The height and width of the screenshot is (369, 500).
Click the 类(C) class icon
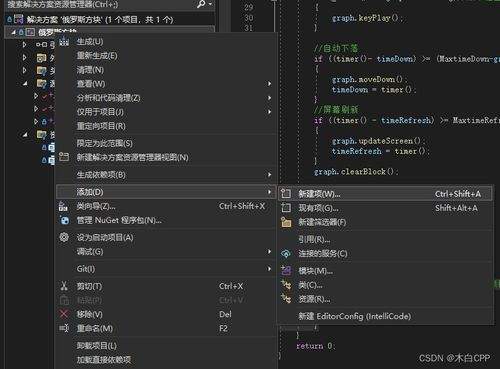point(286,285)
